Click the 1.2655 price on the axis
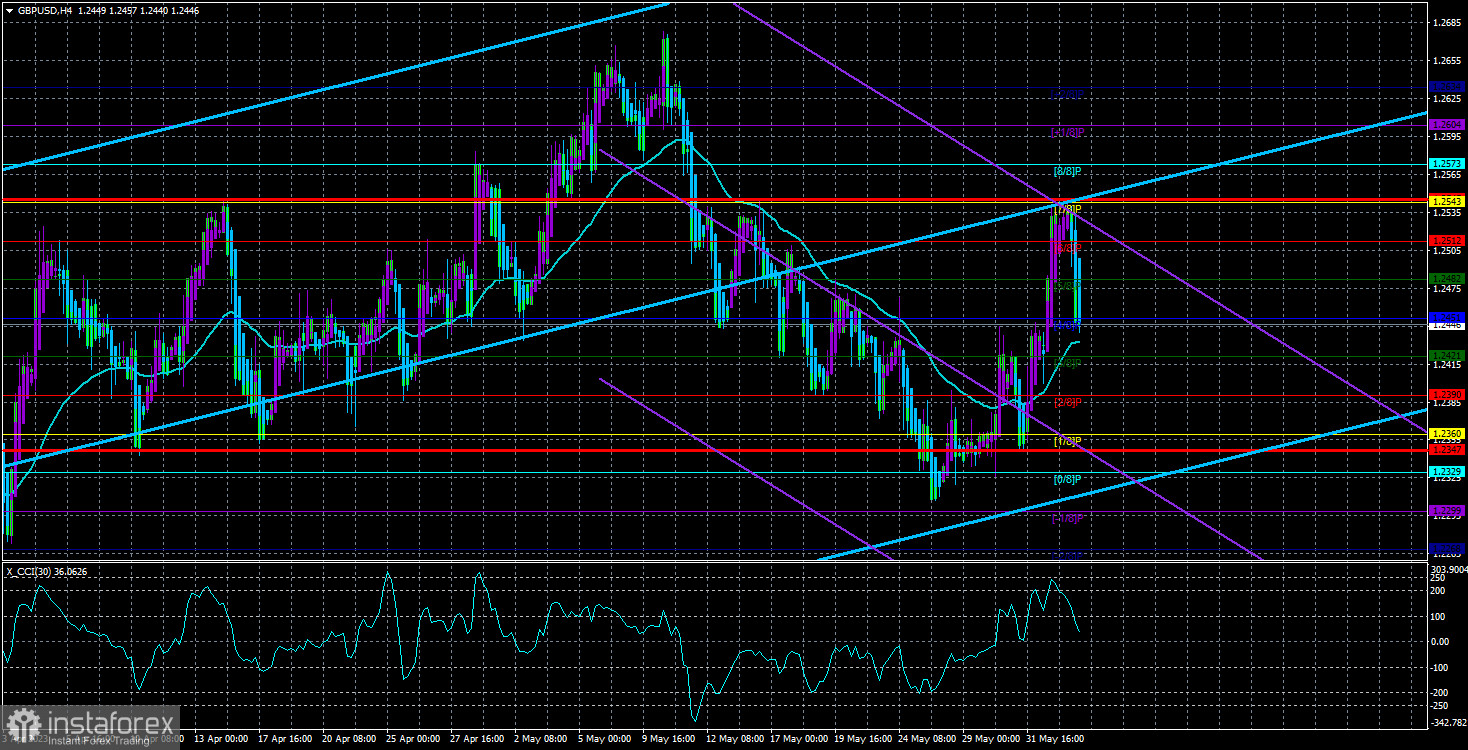This screenshot has height=750, width=1468. [x=1447, y=60]
